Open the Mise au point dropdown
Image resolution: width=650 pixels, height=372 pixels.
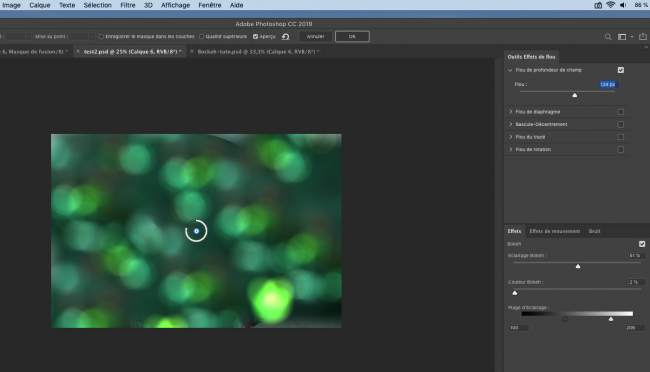(x=92, y=36)
